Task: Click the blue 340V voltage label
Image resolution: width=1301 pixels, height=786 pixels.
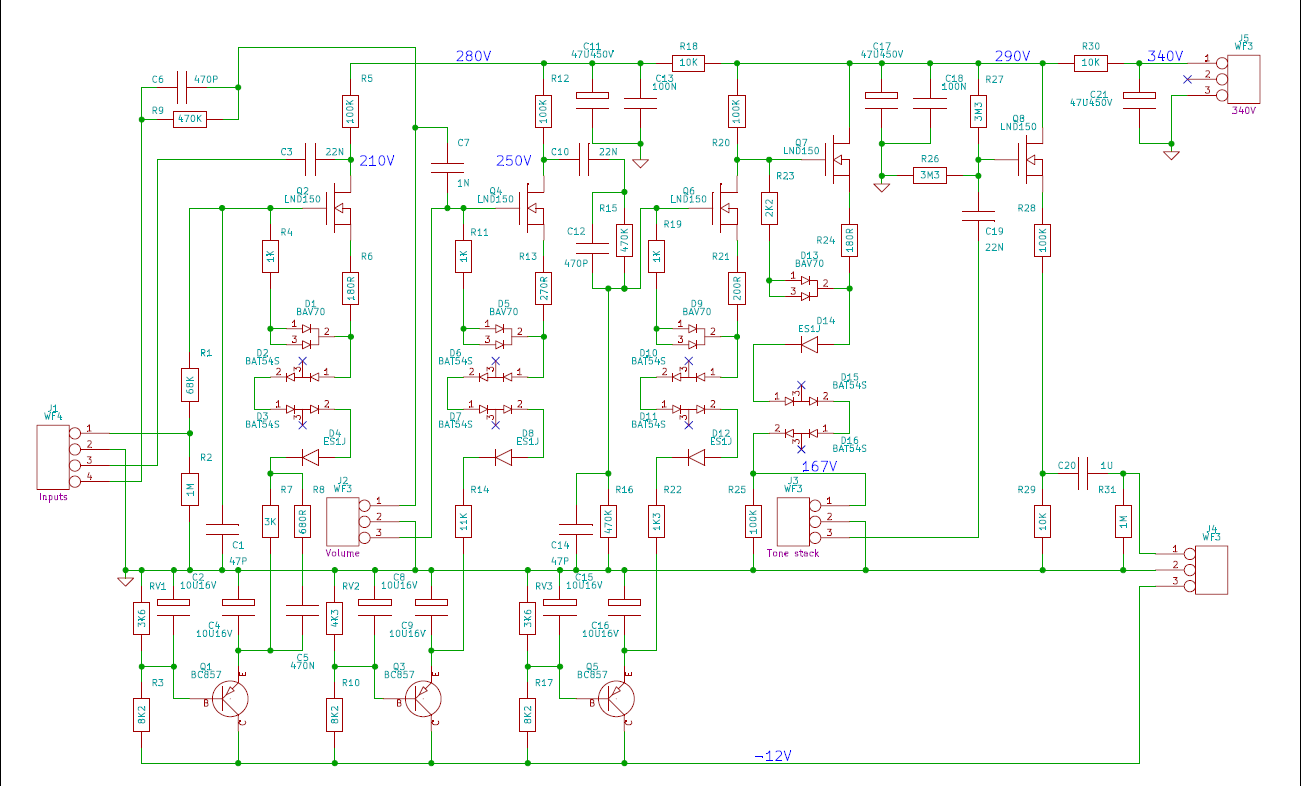Action: pyautogui.click(x=1165, y=56)
